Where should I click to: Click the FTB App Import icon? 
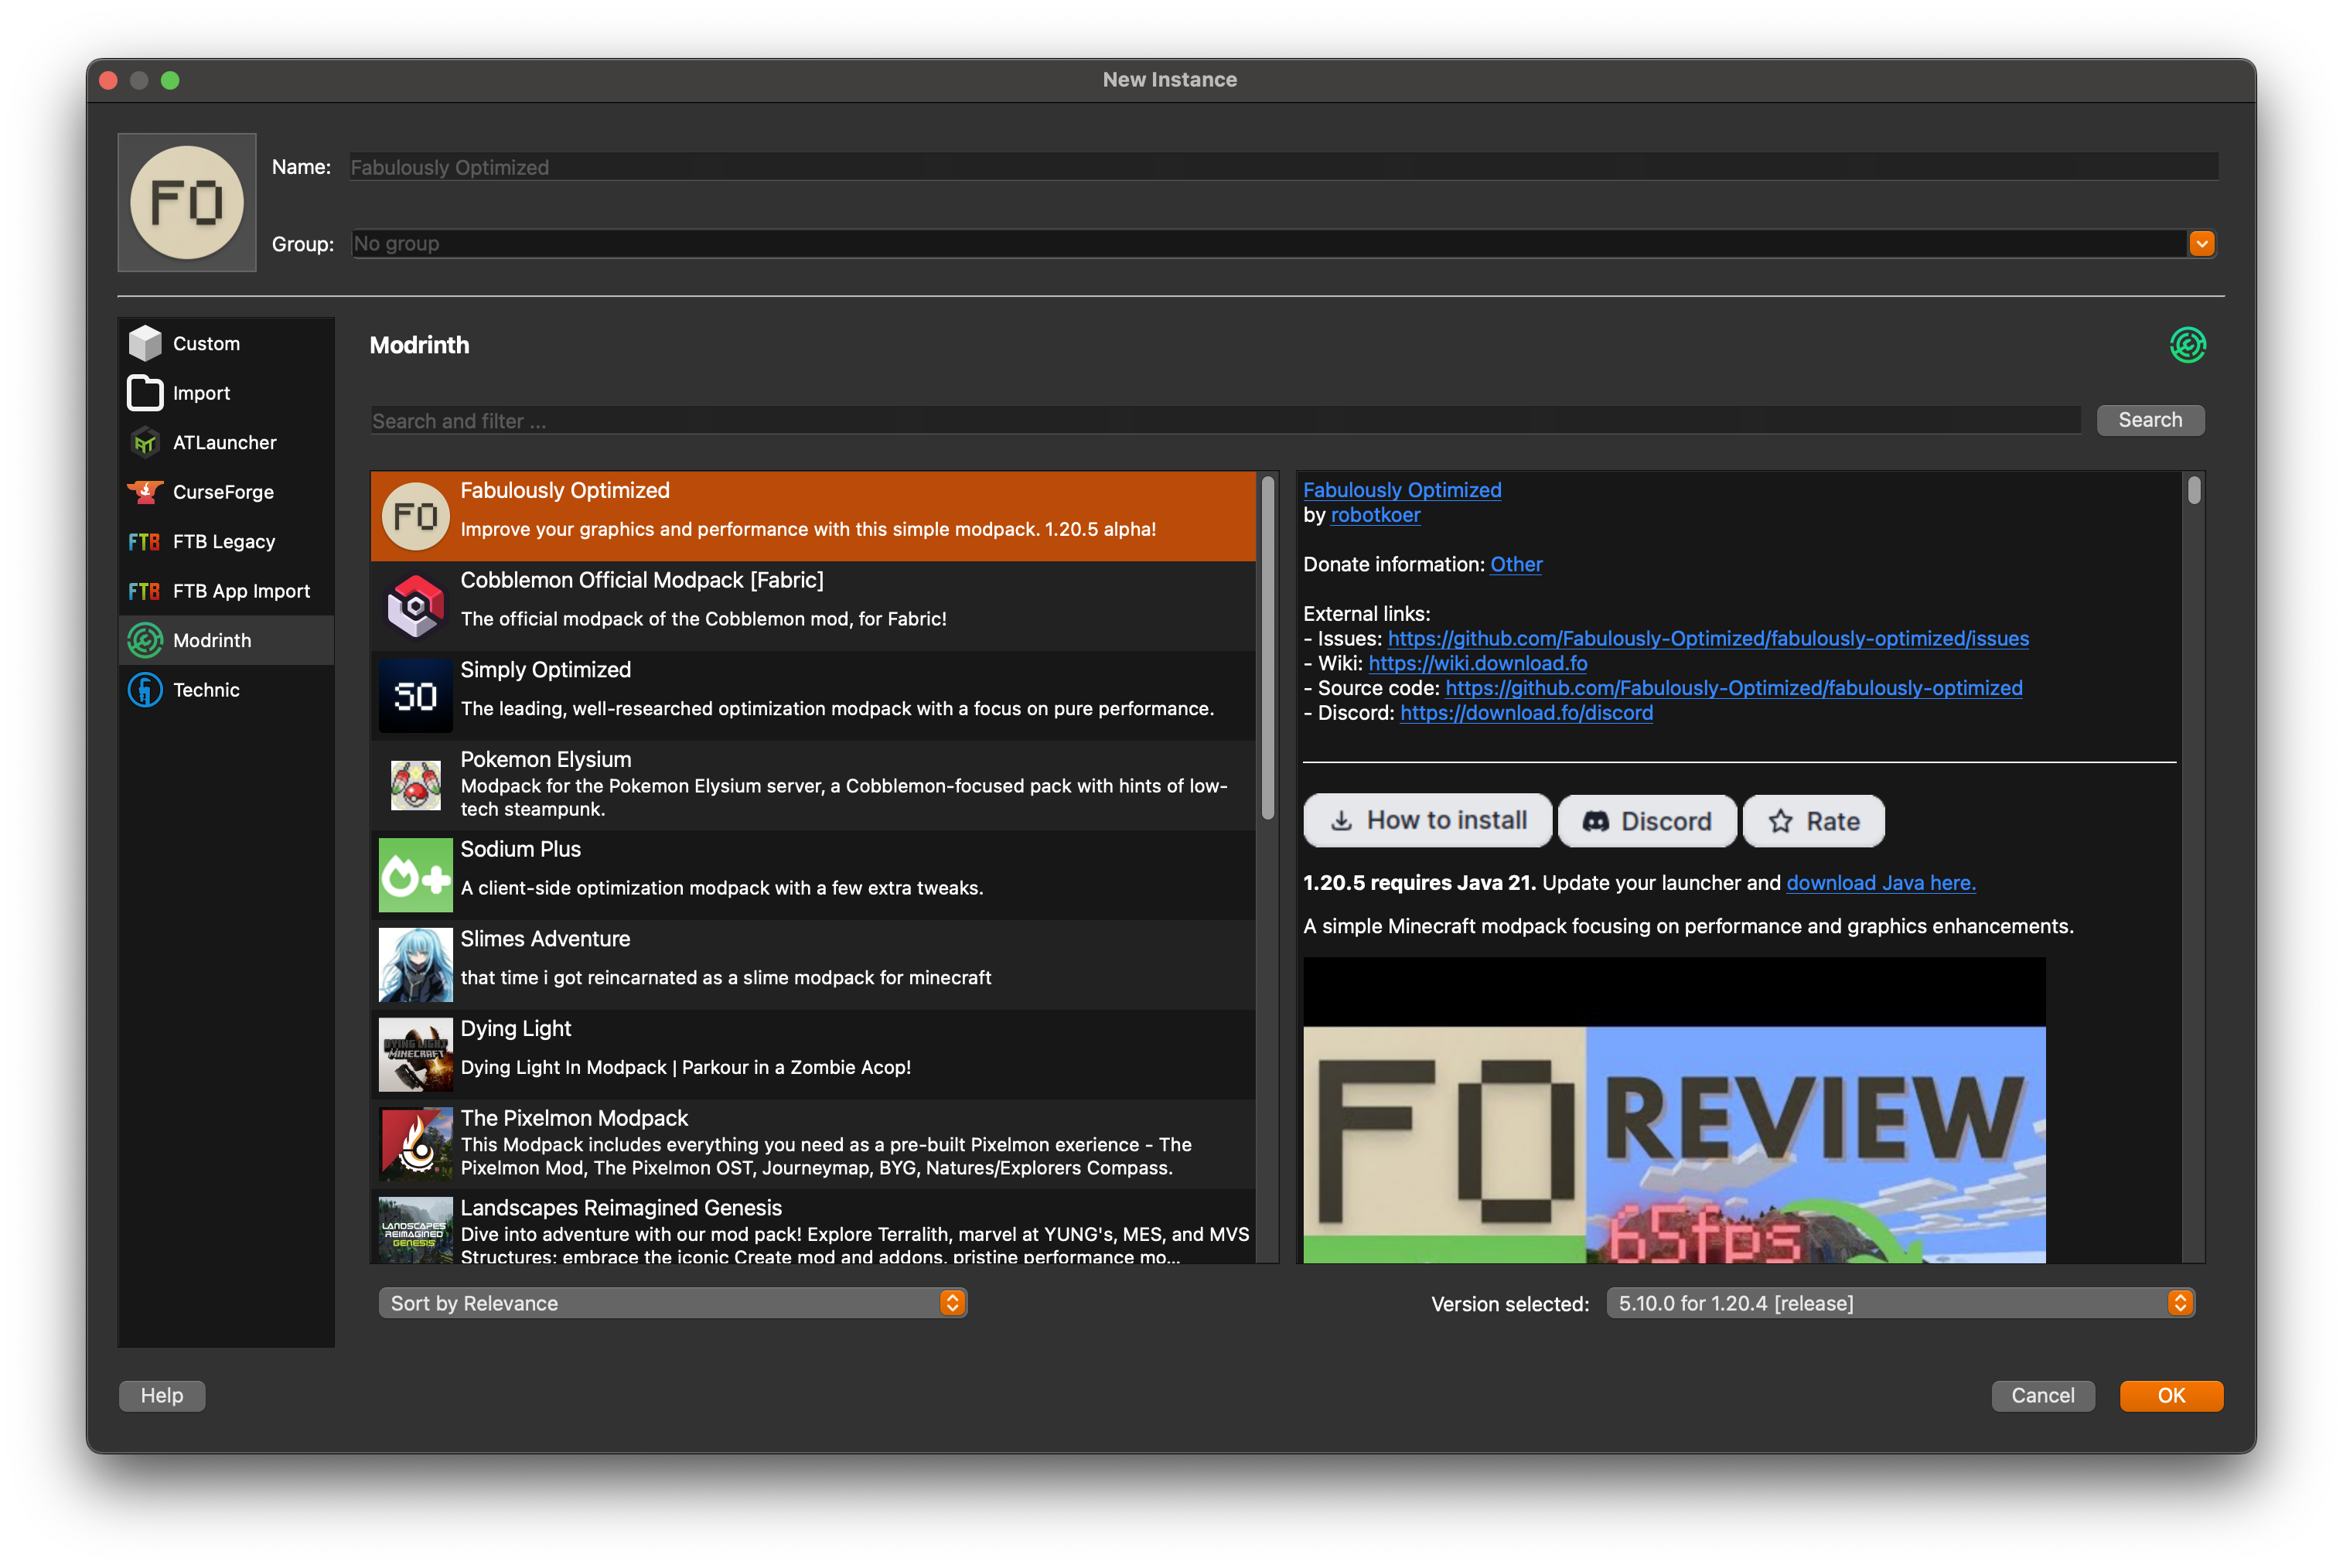point(145,591)
